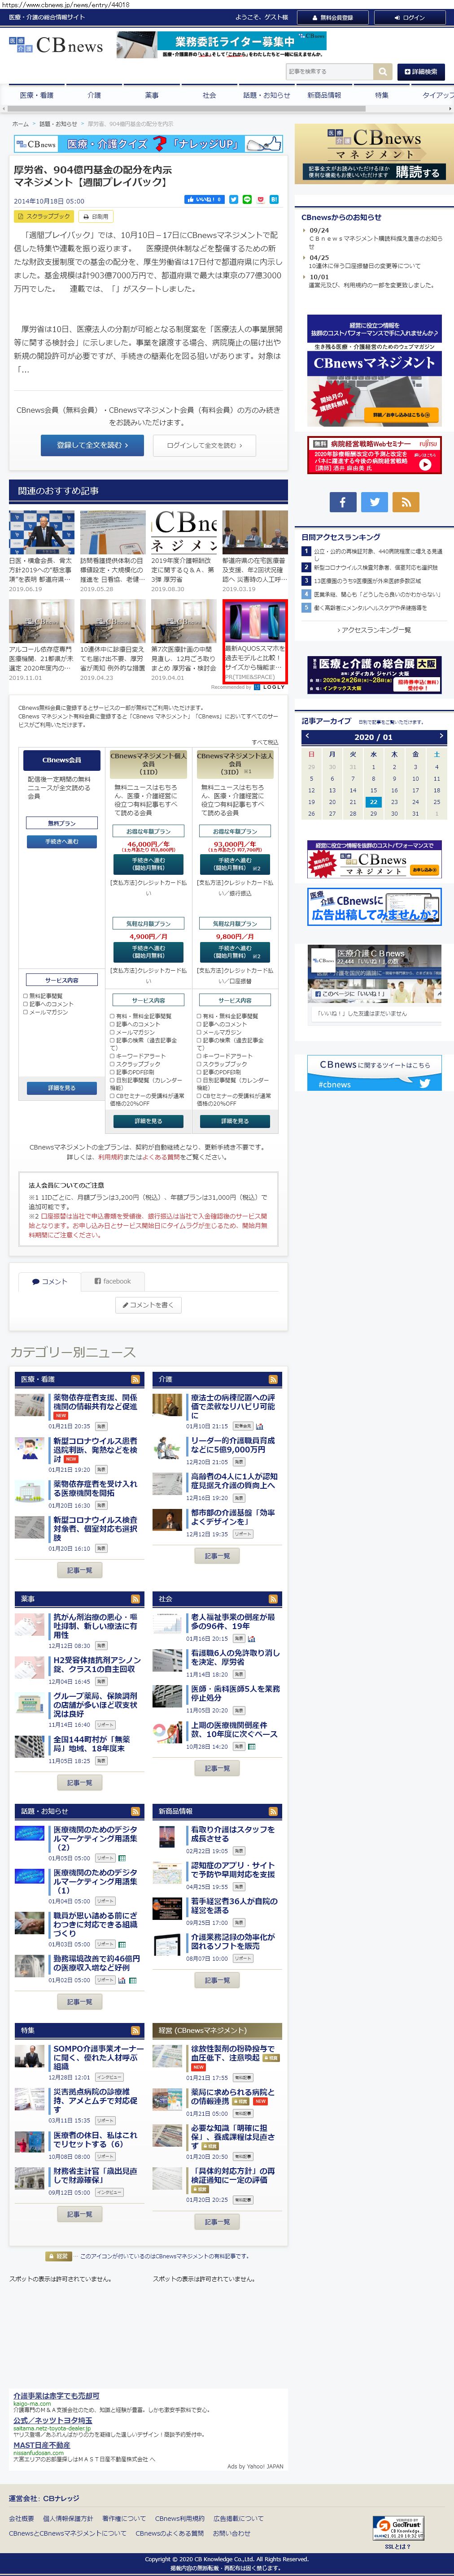Screen dimensions: 454x2576
Task: Open the 薬事 navigation menu item
Action: click(x=151, y=95)
